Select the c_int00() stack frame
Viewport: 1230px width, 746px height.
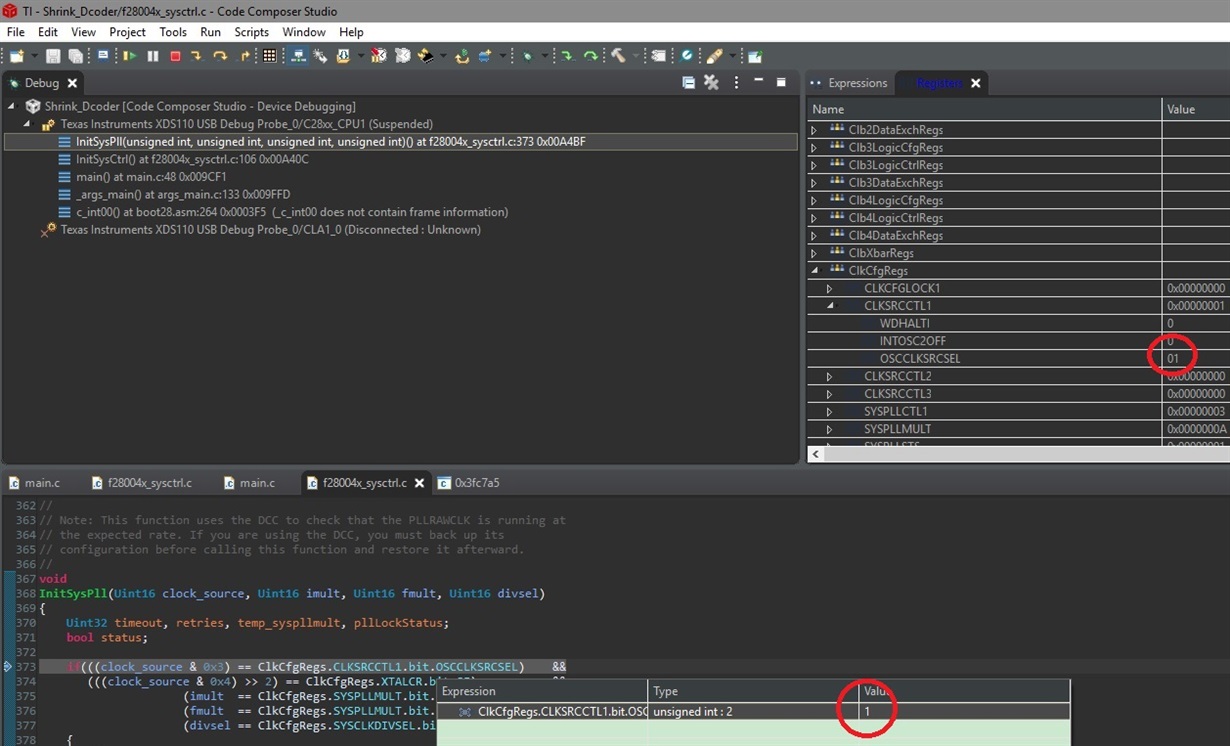point(292,212)
